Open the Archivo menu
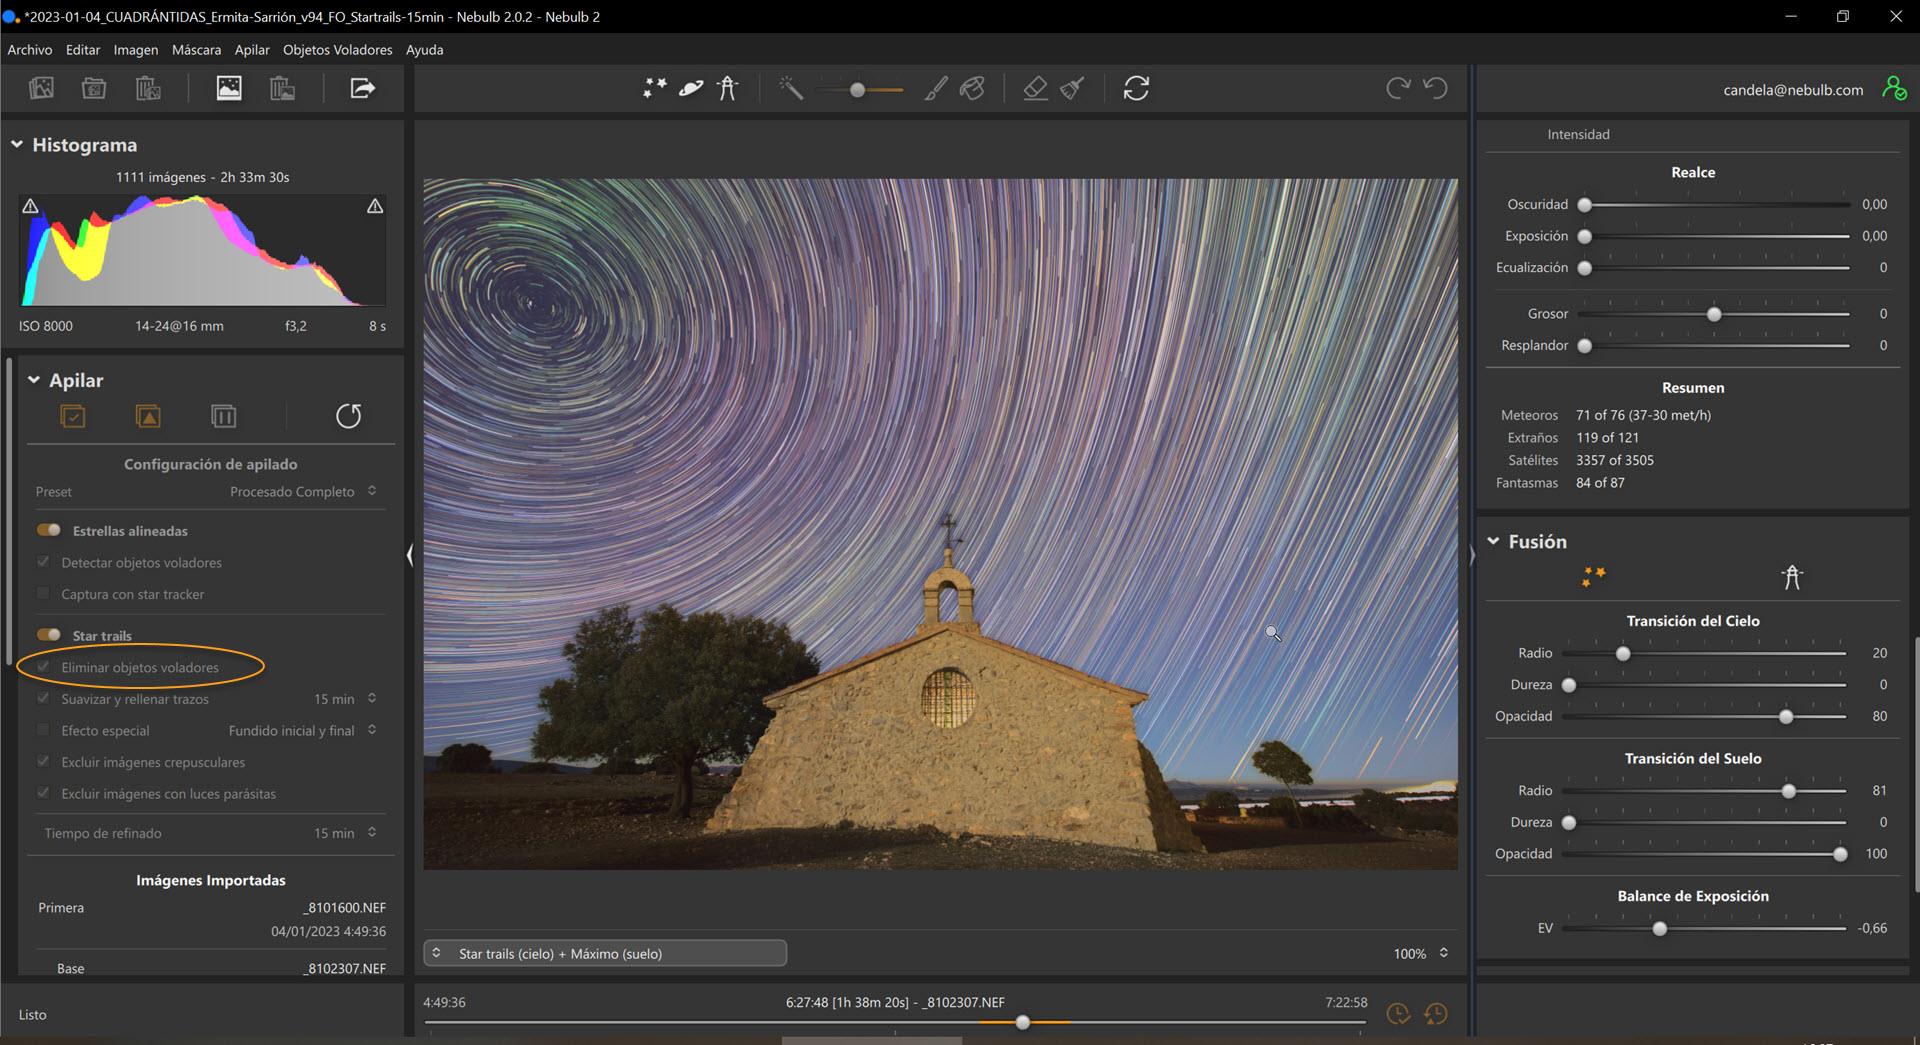This screenshot has height=1045, width=1920. point(30,49)
